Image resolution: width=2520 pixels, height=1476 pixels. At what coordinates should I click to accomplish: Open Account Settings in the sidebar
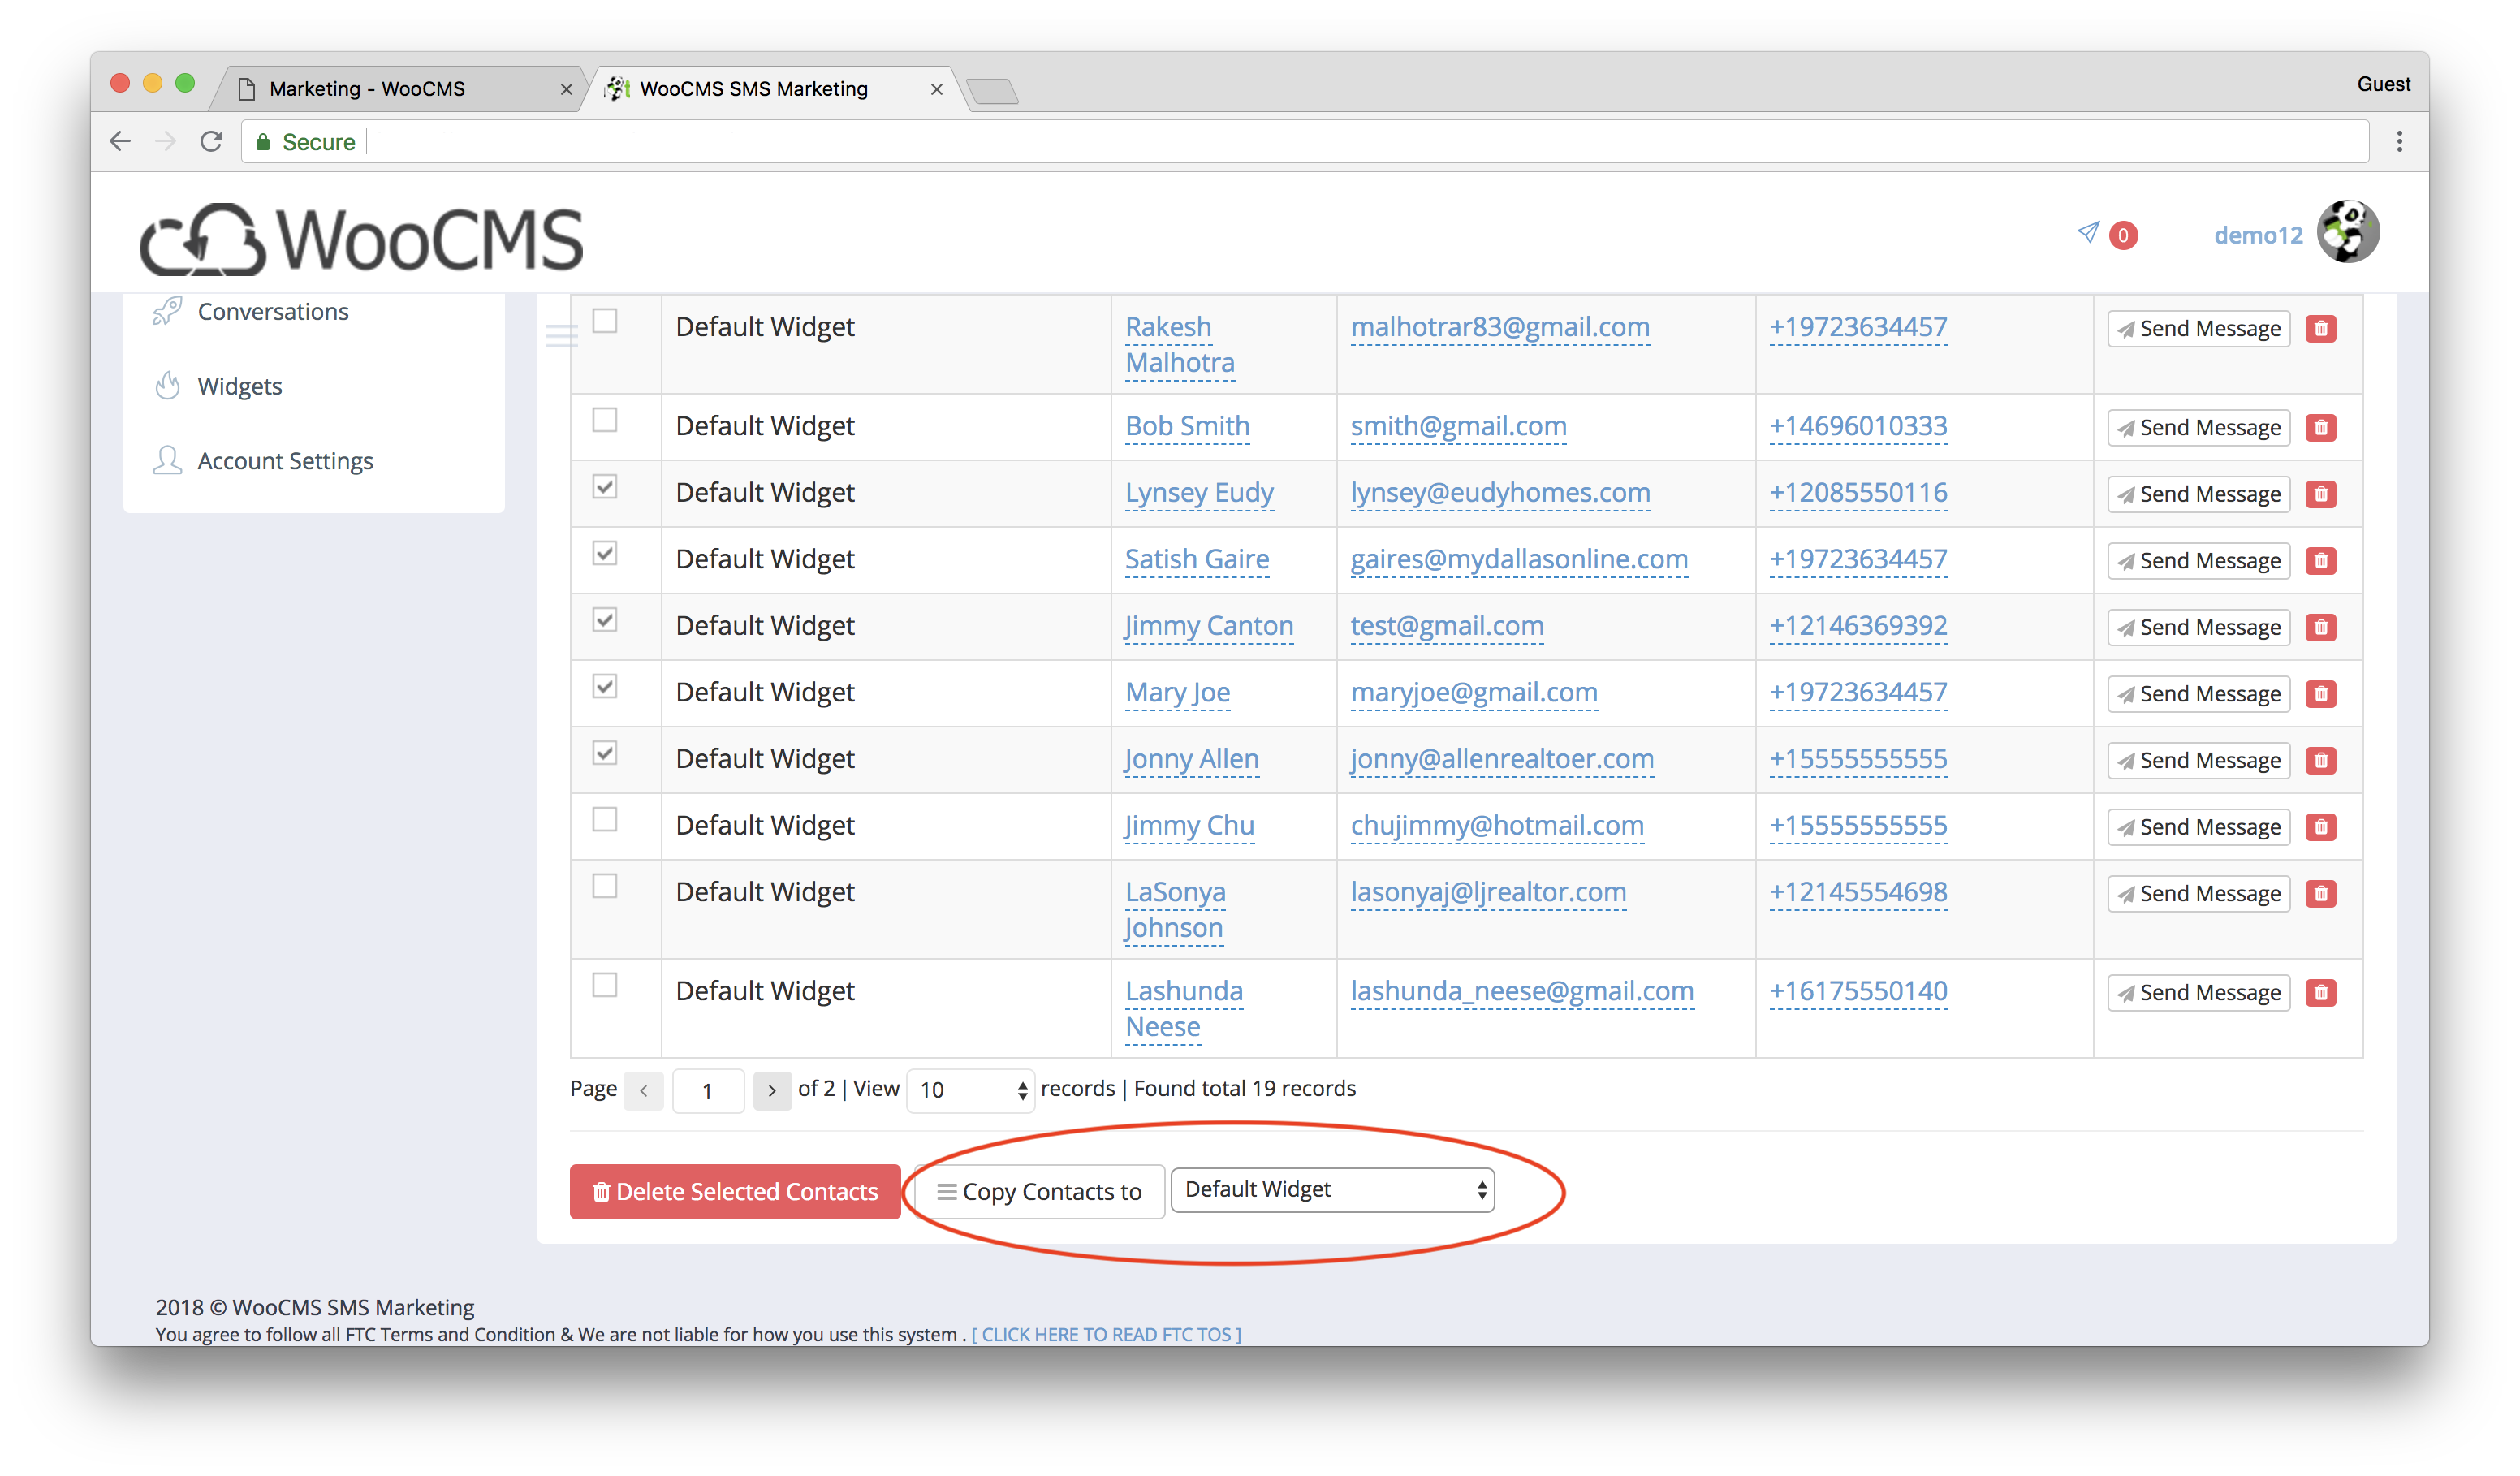pyautogui.click(x=285, y=461)
